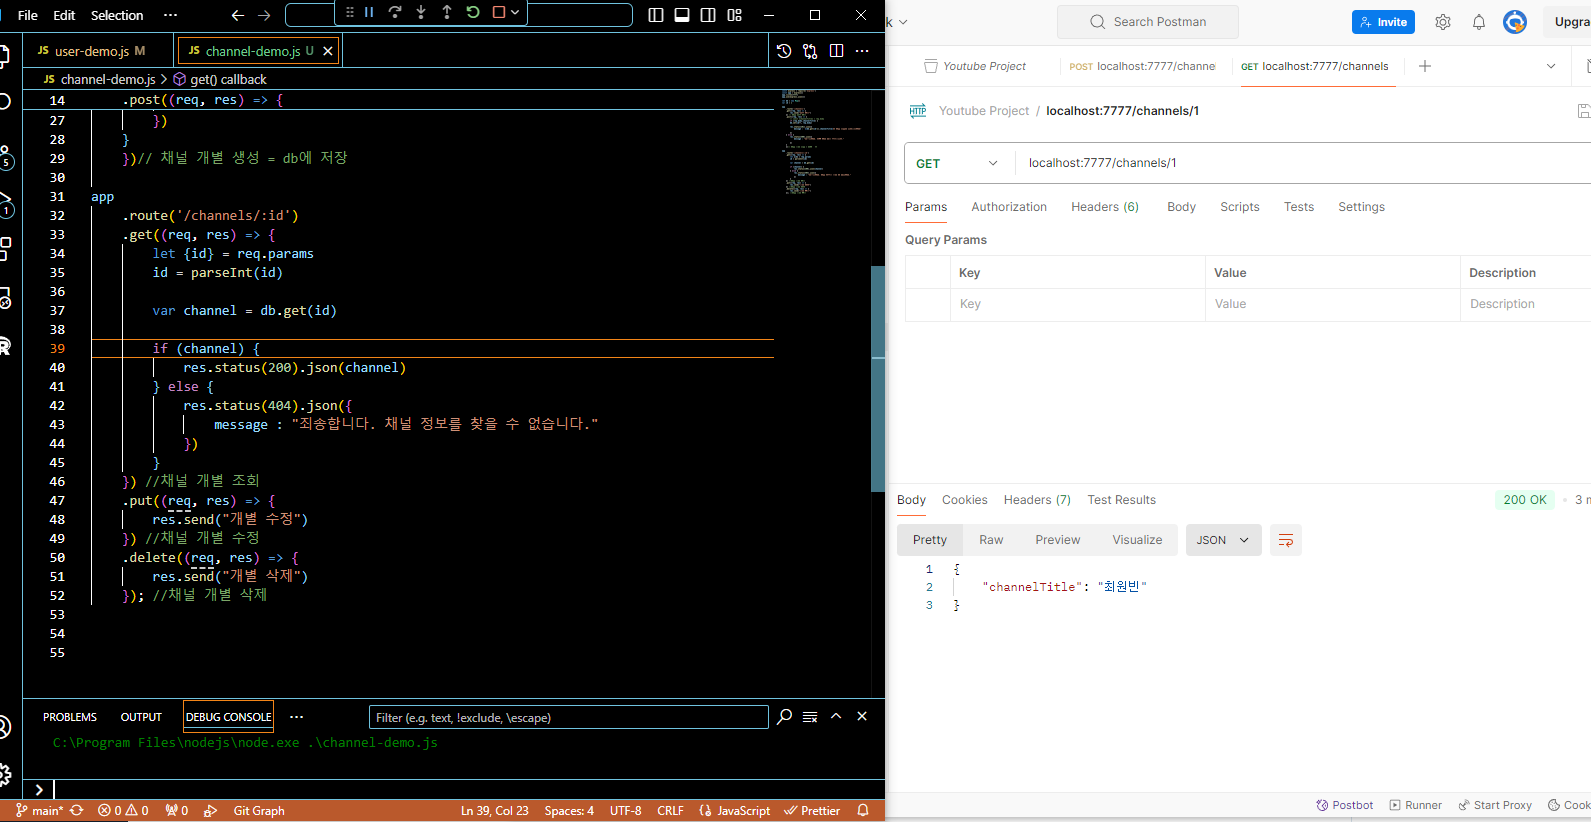This screenshot has width=1591, height=822.
Task: Close the bottom panel
Action: point(862,717)
